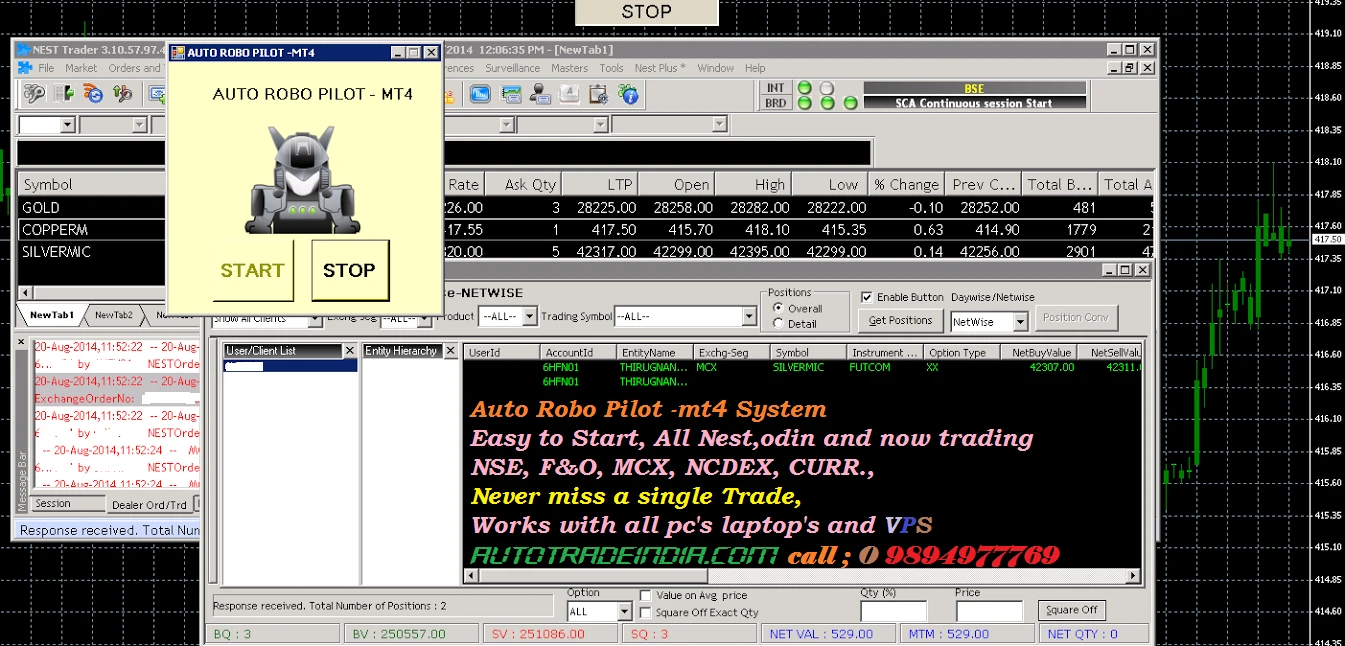1345x646 pixels.
Task: Click the NEST toolbar icon with green arrow
Action: coord(64,94)
